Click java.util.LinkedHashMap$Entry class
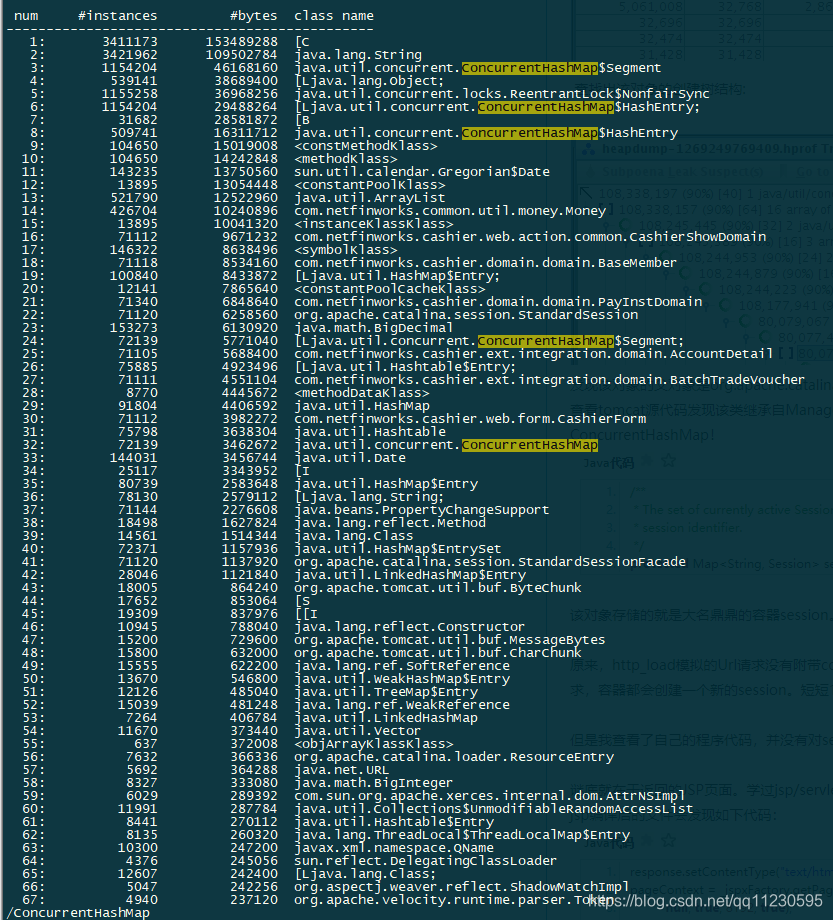The height and width of the screenshot is (920, 833). [409, 574]
